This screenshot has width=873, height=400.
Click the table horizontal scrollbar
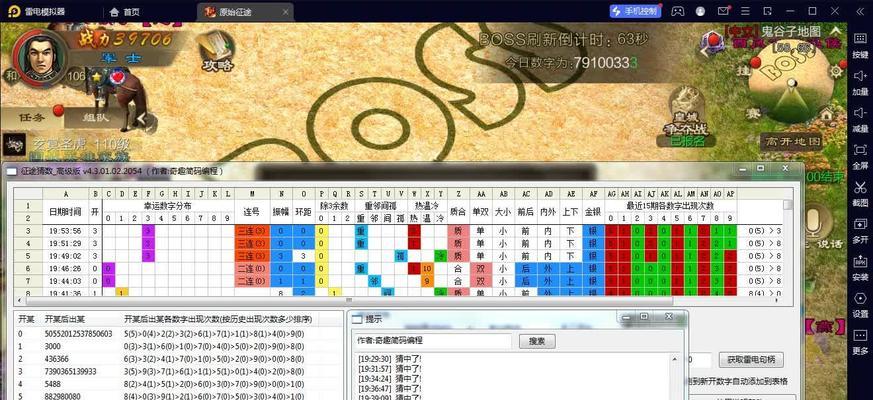pyautogui.click(x=348, y=301)
